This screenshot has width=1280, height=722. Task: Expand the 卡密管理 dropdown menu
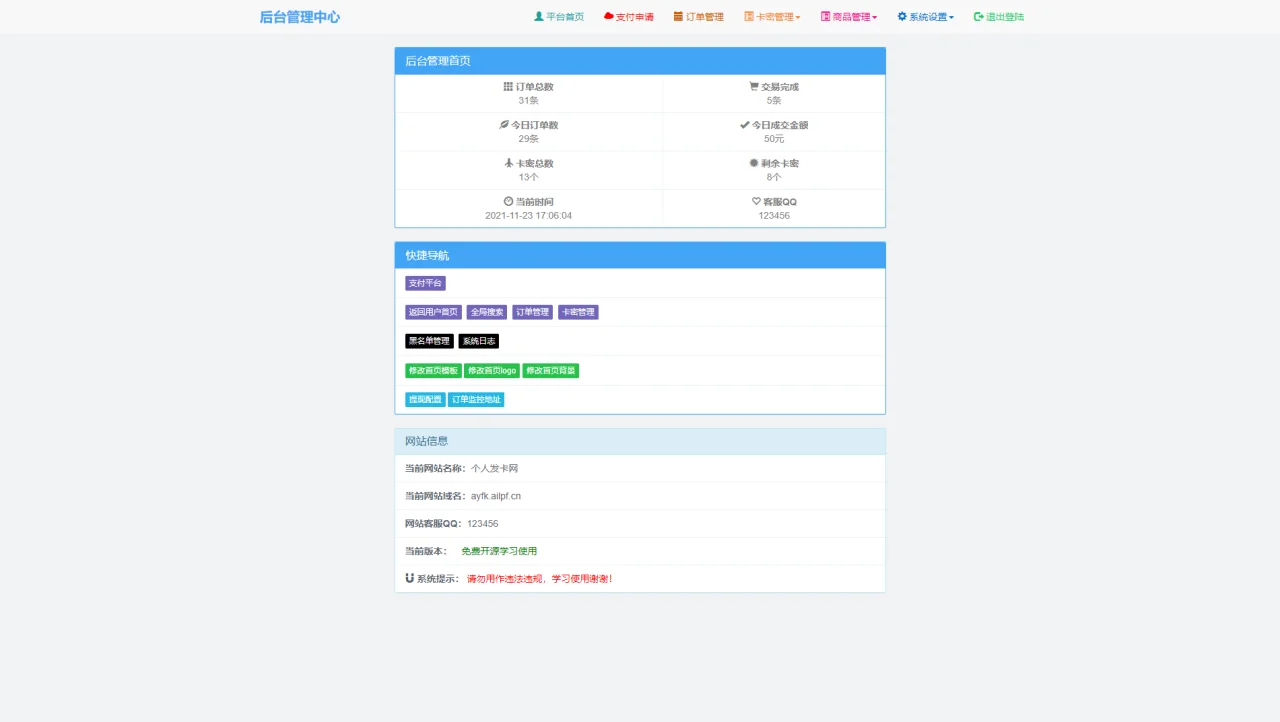tap(772, 16)
